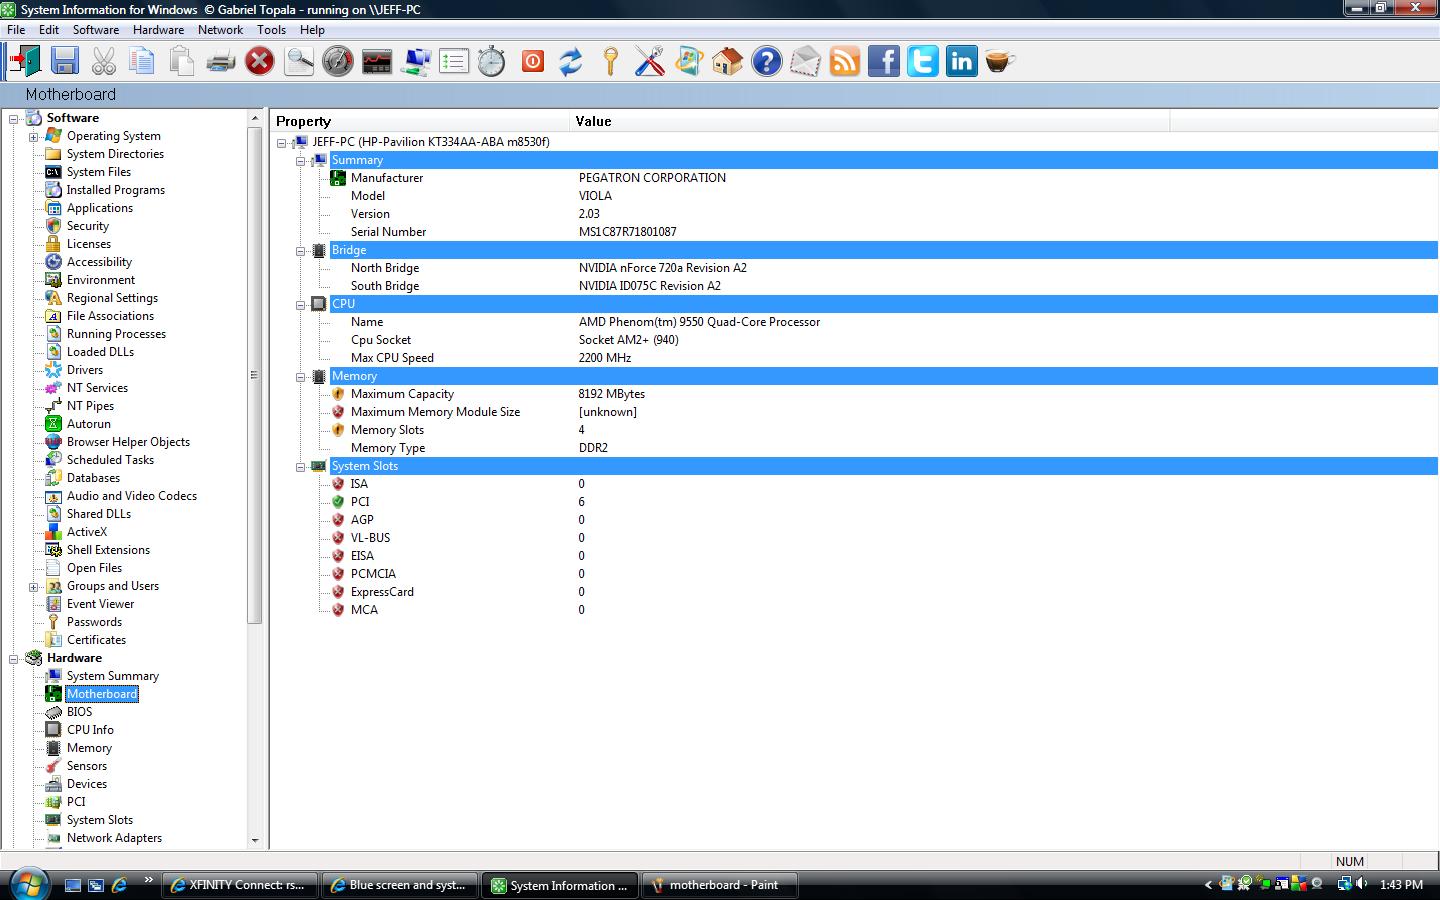Click the envelope mail icon

coord(805,62)
